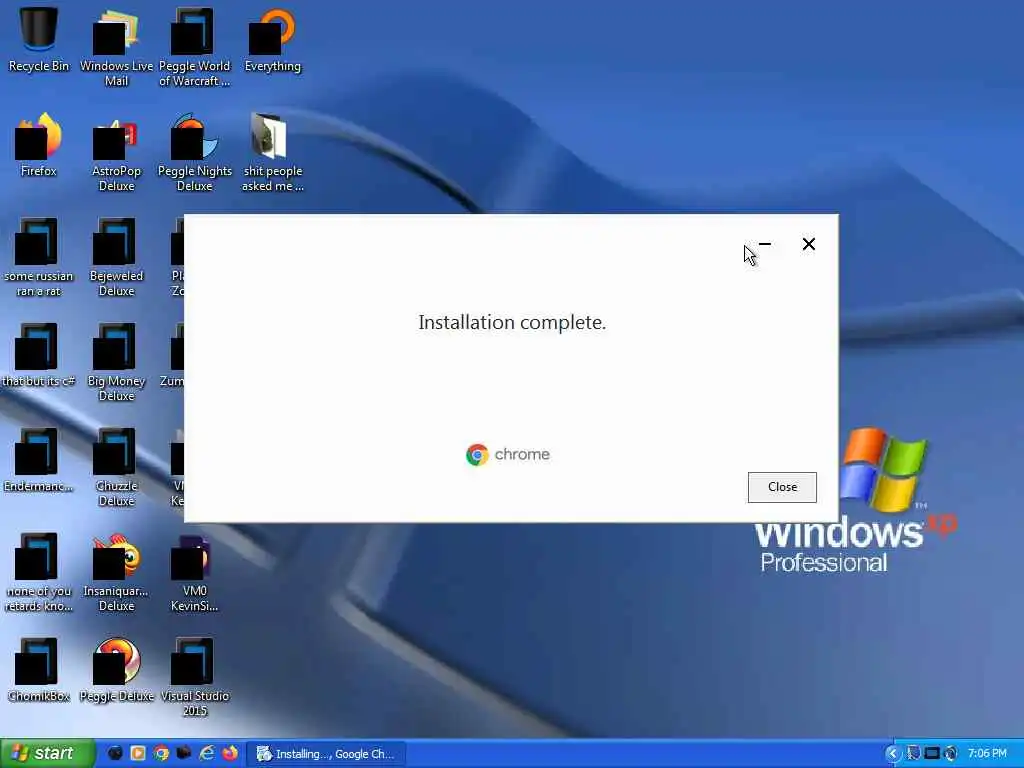Click Close button in Chrome installer
Image resolution: width=1024 pixels, height=768 pixels.
[x=782, y=487]
